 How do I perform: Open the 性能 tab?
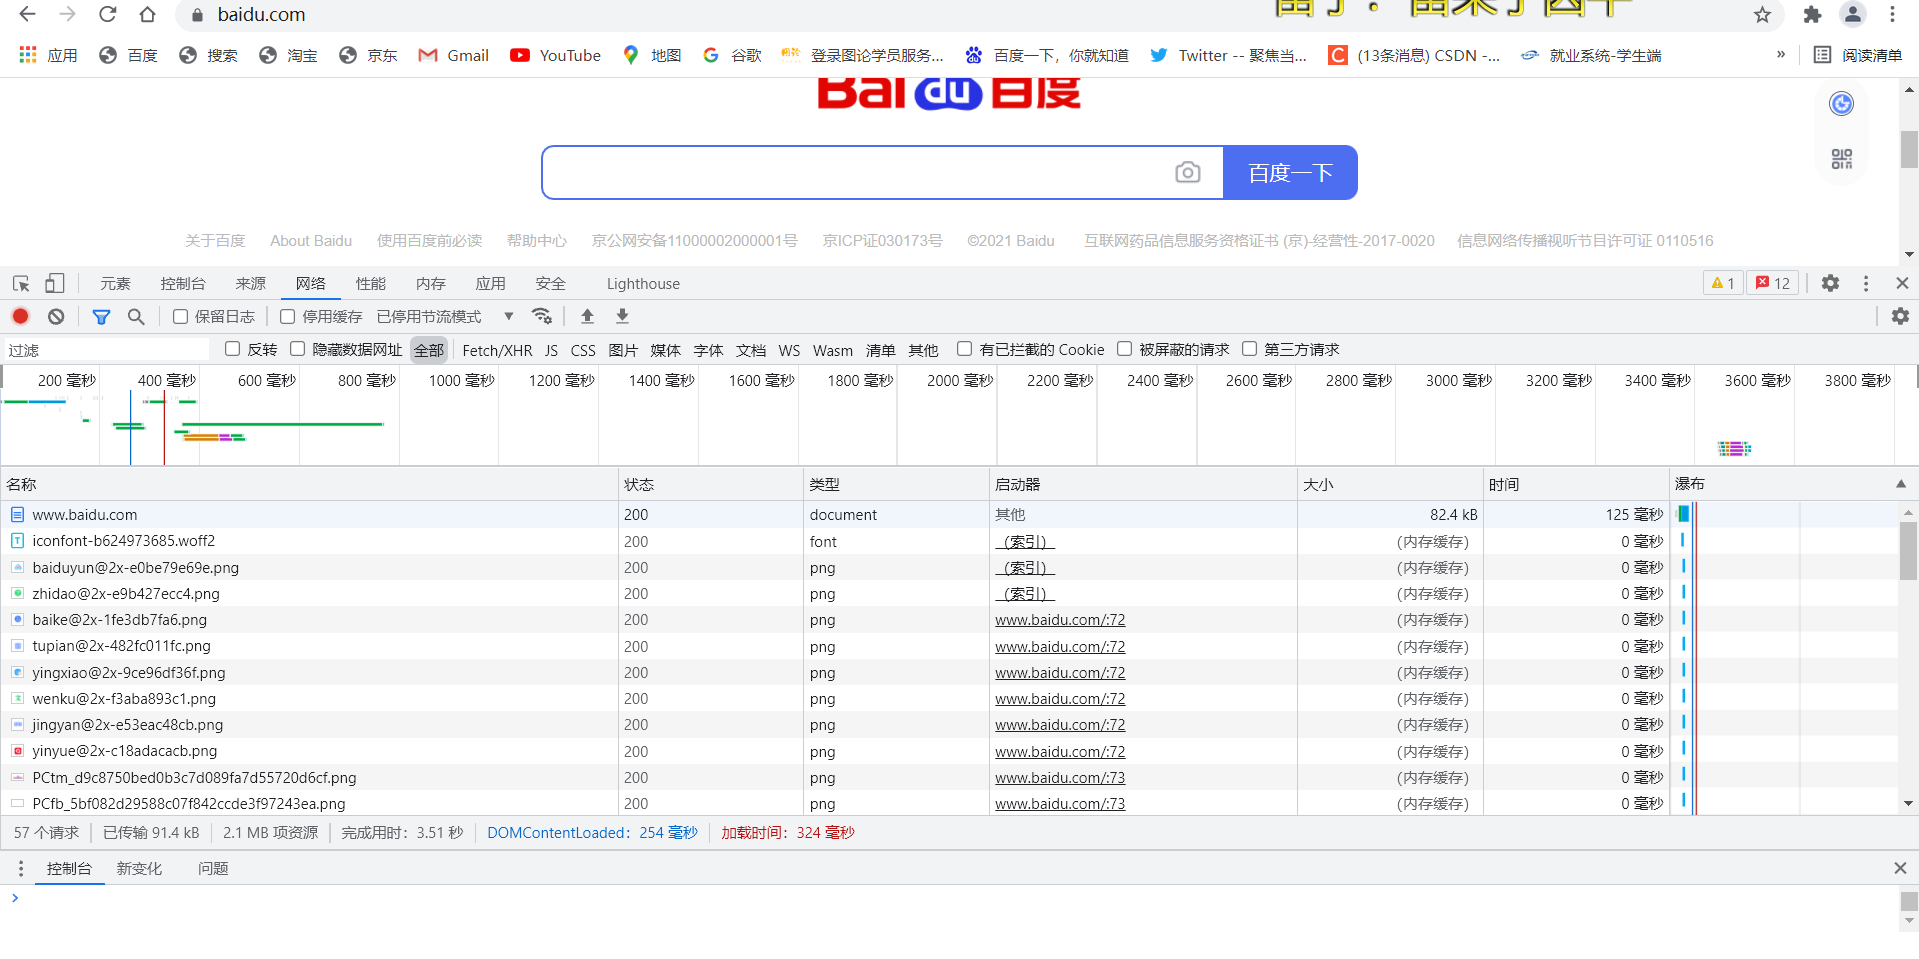pyautogui.click(x=371, y=284)
